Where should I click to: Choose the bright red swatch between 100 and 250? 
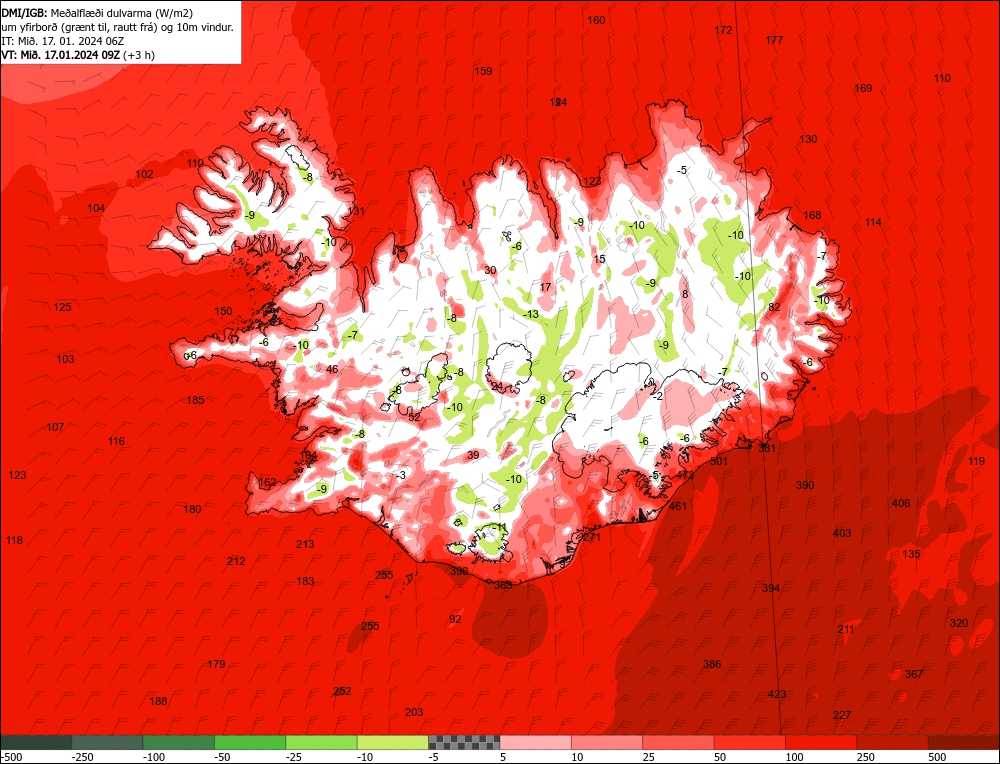click(821, 742)
